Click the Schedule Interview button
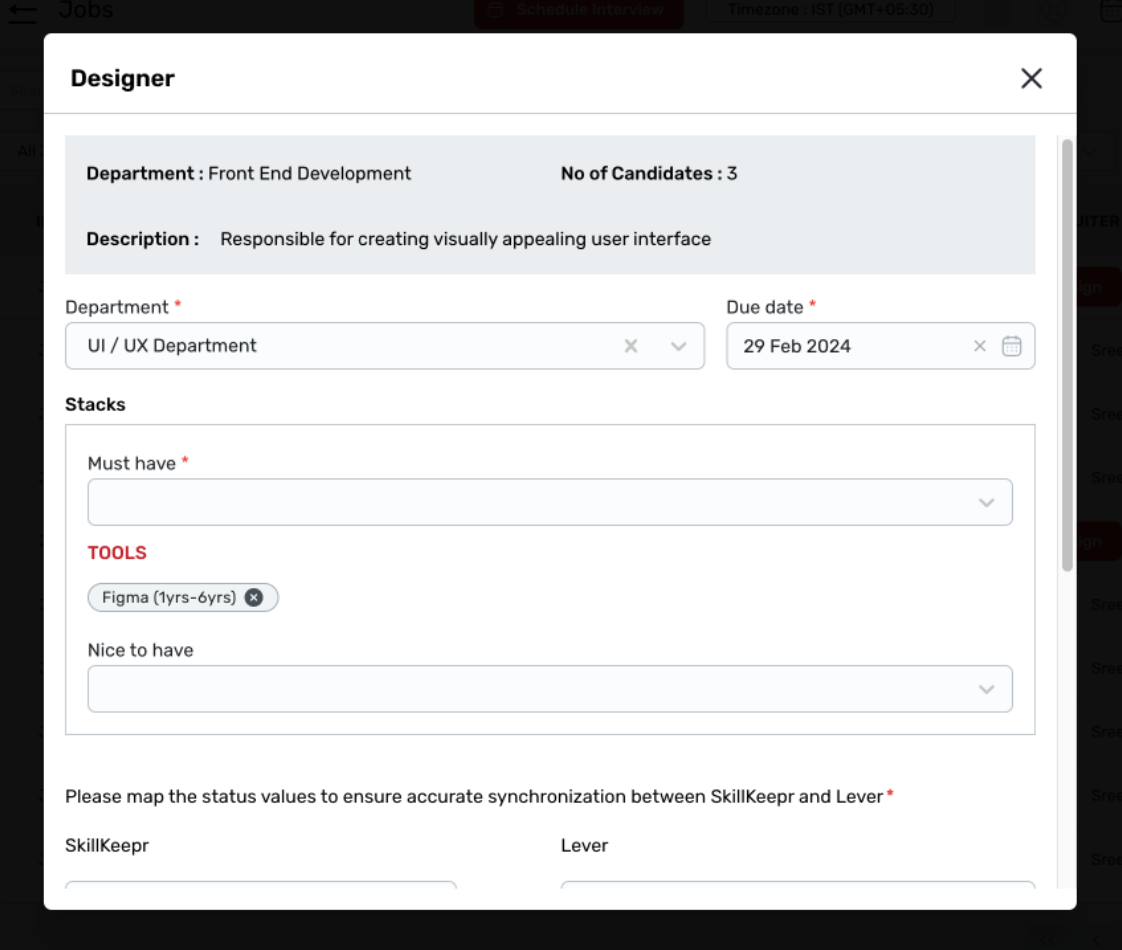This screenshot has height=950, width=1122. pos(579,10)
